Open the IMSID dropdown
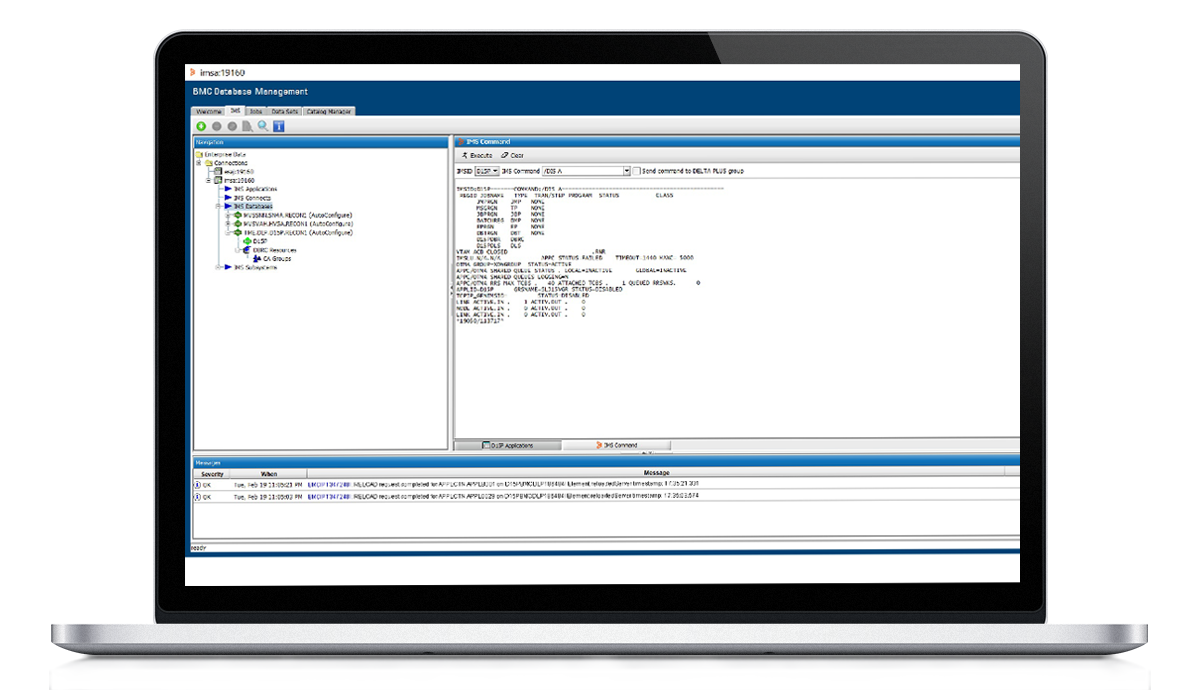 click(x=494, y=171)
